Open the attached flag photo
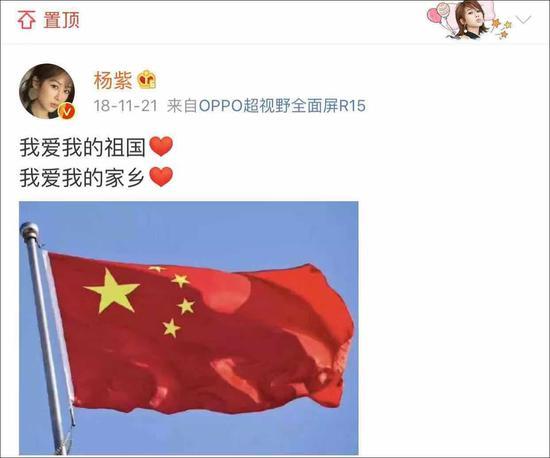550x458 pixels. coord(189,328)
